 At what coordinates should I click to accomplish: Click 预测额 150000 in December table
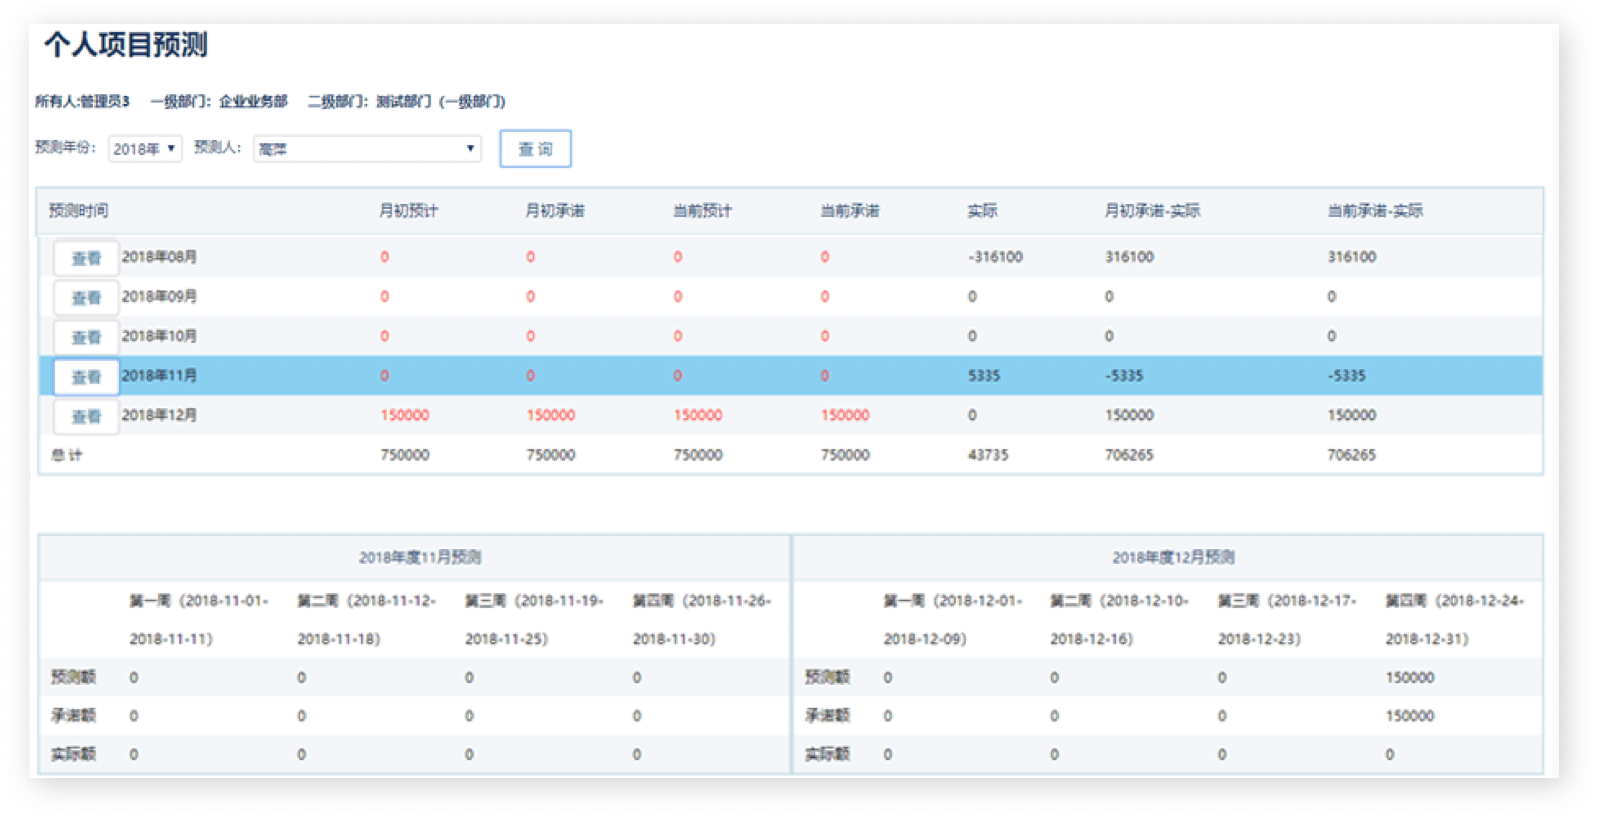click(x=1410, y=678)
